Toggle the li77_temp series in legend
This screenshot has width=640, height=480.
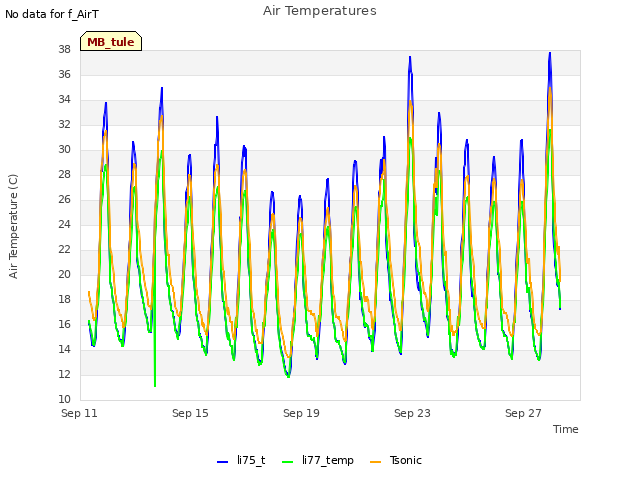(318, 460)
